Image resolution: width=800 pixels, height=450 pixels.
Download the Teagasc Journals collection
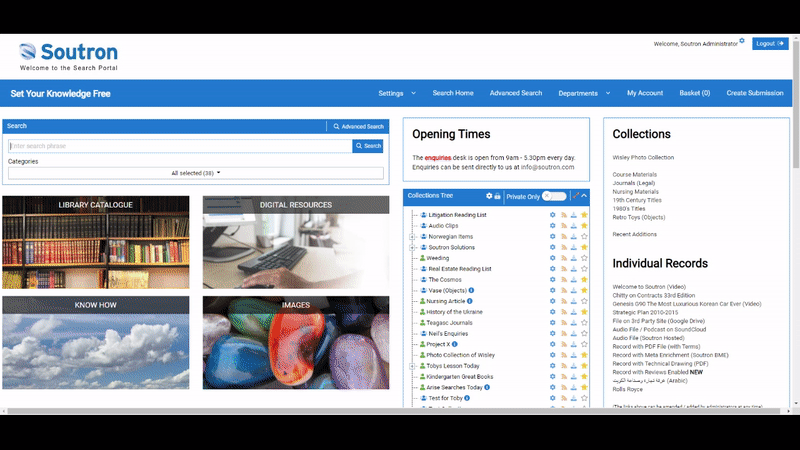[x=574, y=322]
